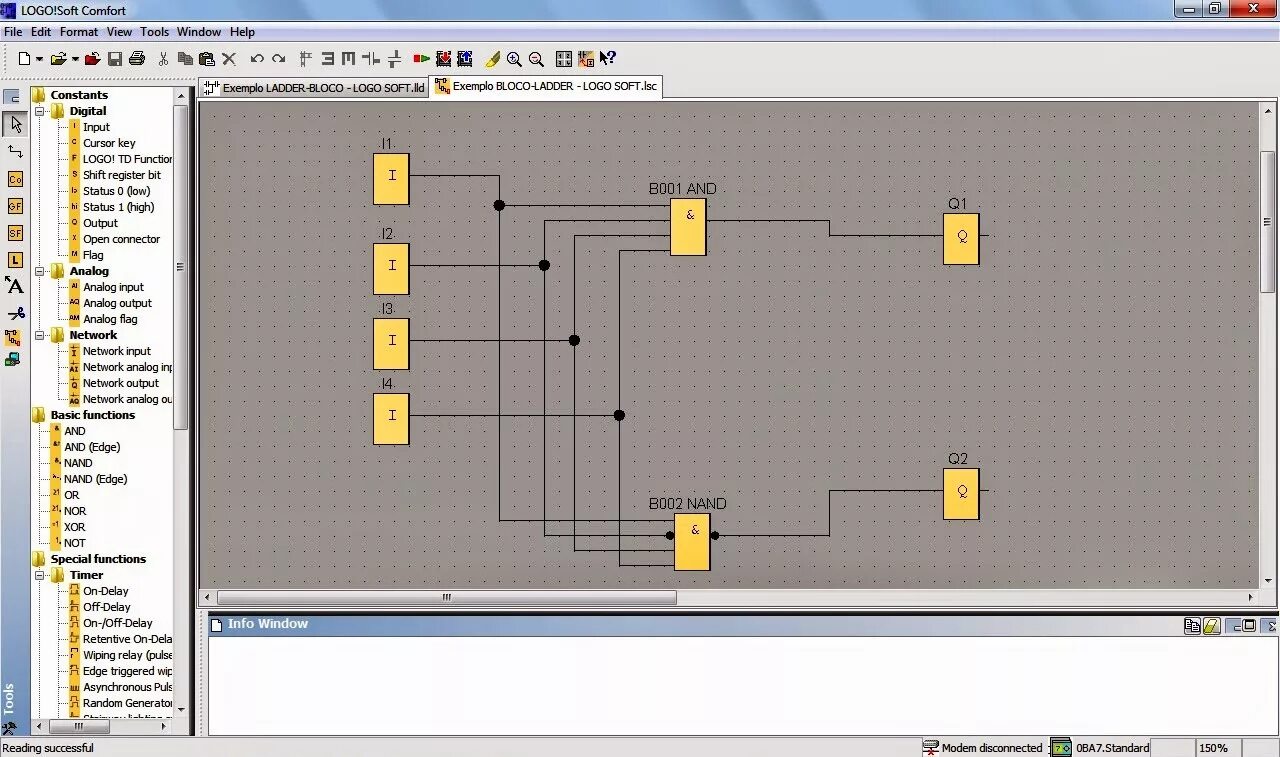Paste from the clipboard
This screenshot has height=757, width=1280.
(206, 59)
